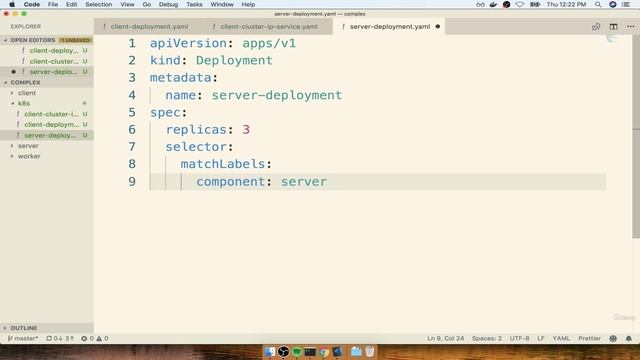Open the Edit menu
The height and width of the screenshot is (360, 640).
71,4
